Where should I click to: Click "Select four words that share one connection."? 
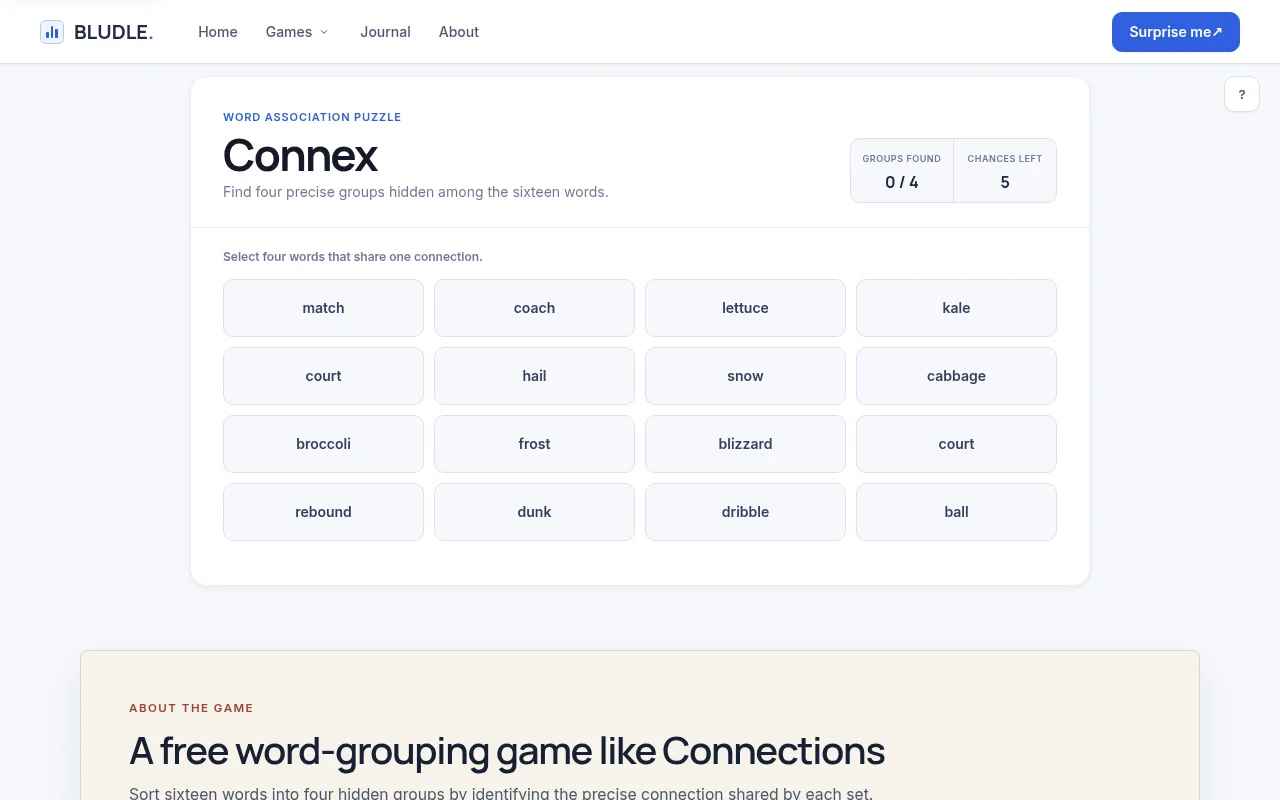click(x=352, y=257)
